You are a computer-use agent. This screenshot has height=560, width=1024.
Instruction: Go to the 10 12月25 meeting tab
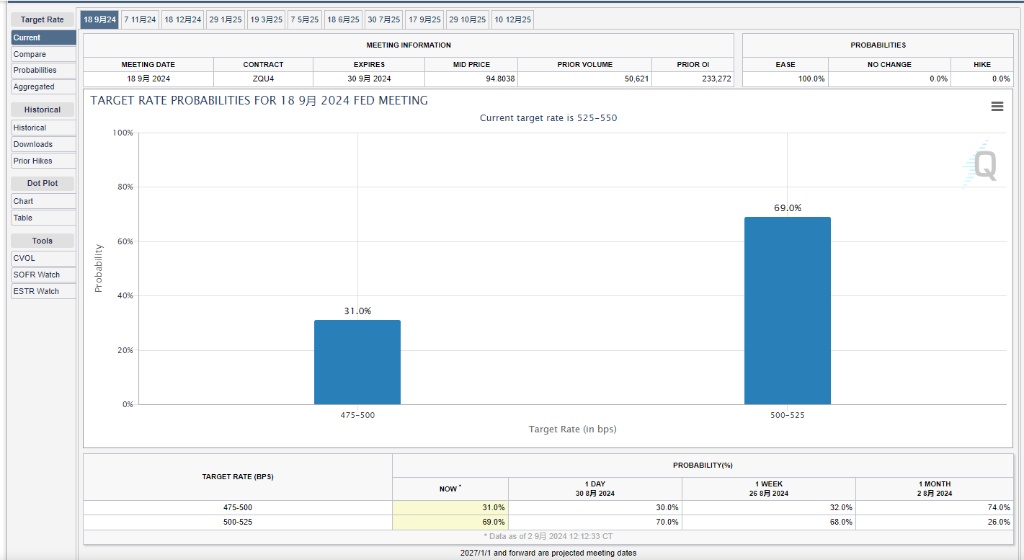click(513, 20)
